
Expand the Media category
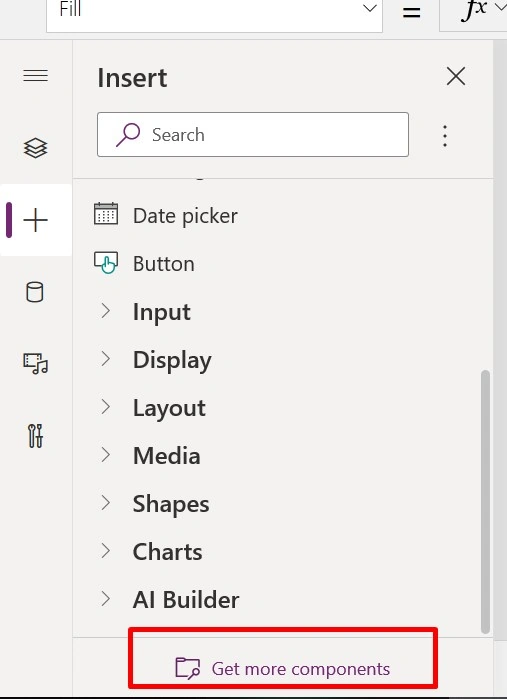pyautogui.click(x=106, y=455)
